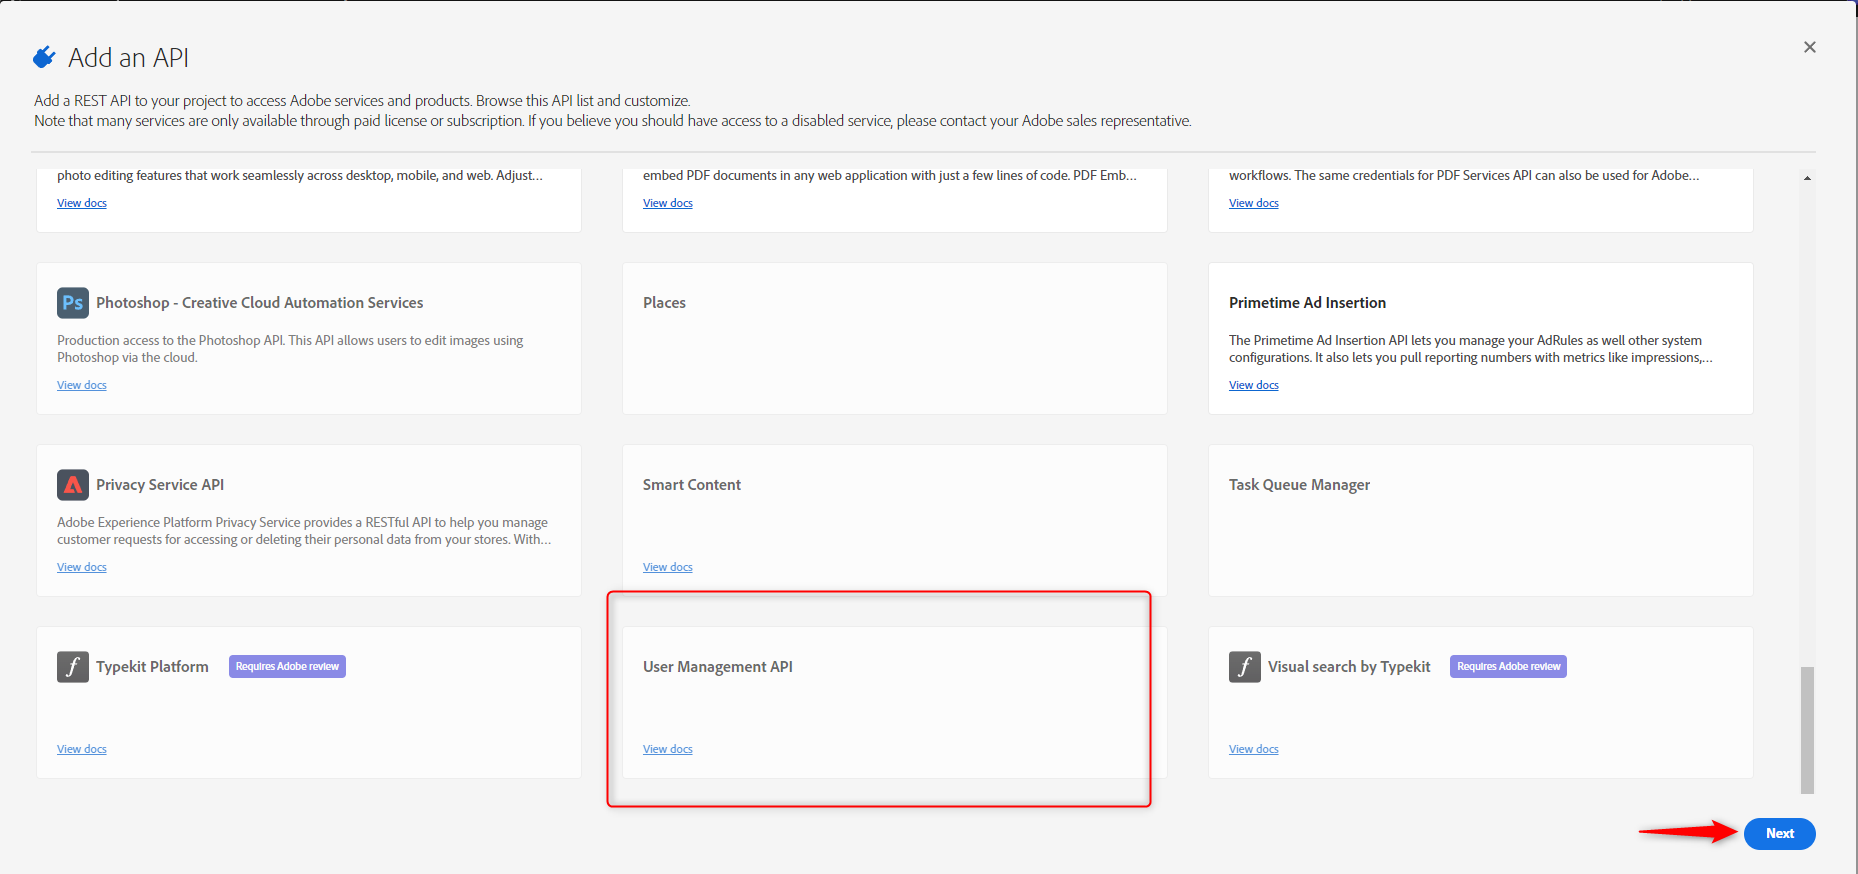The width and height of the screenshot is (1858, 874).
Task: Click the Photoshop API description text
Action: [x=290, y=349]
